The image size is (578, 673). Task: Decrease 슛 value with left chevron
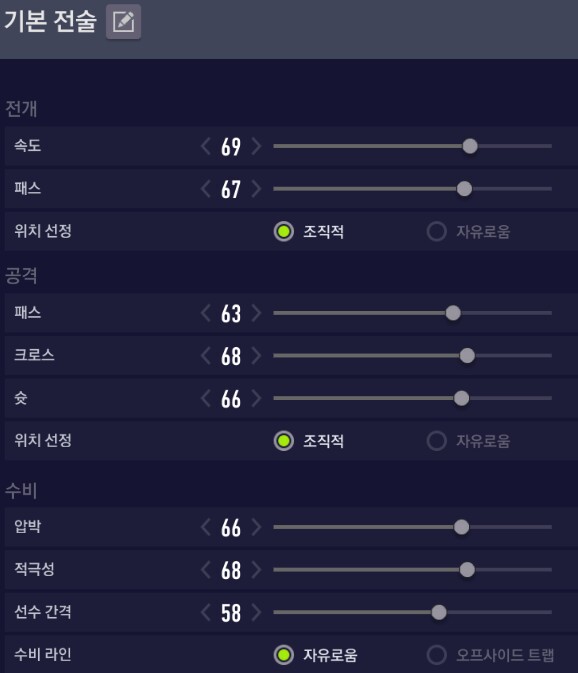click(x=206, y=398)
